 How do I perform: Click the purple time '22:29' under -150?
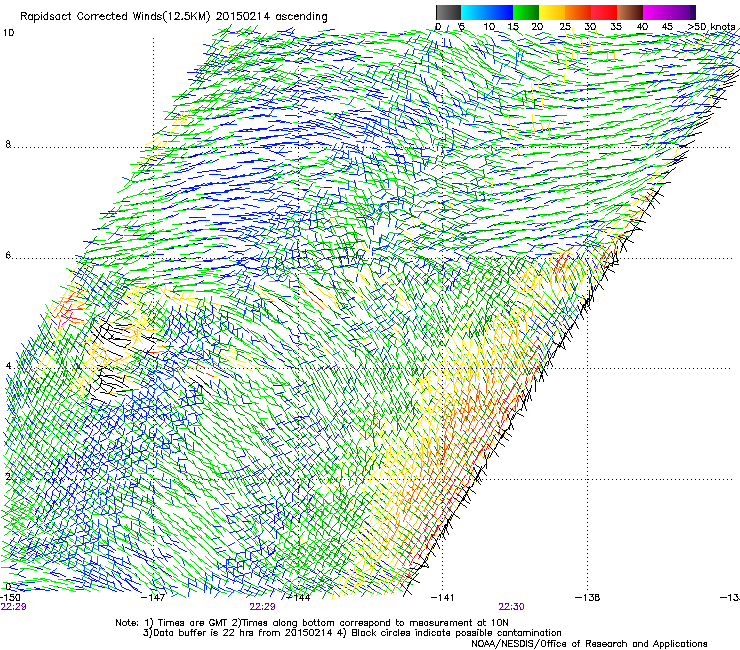click(14, 607)
